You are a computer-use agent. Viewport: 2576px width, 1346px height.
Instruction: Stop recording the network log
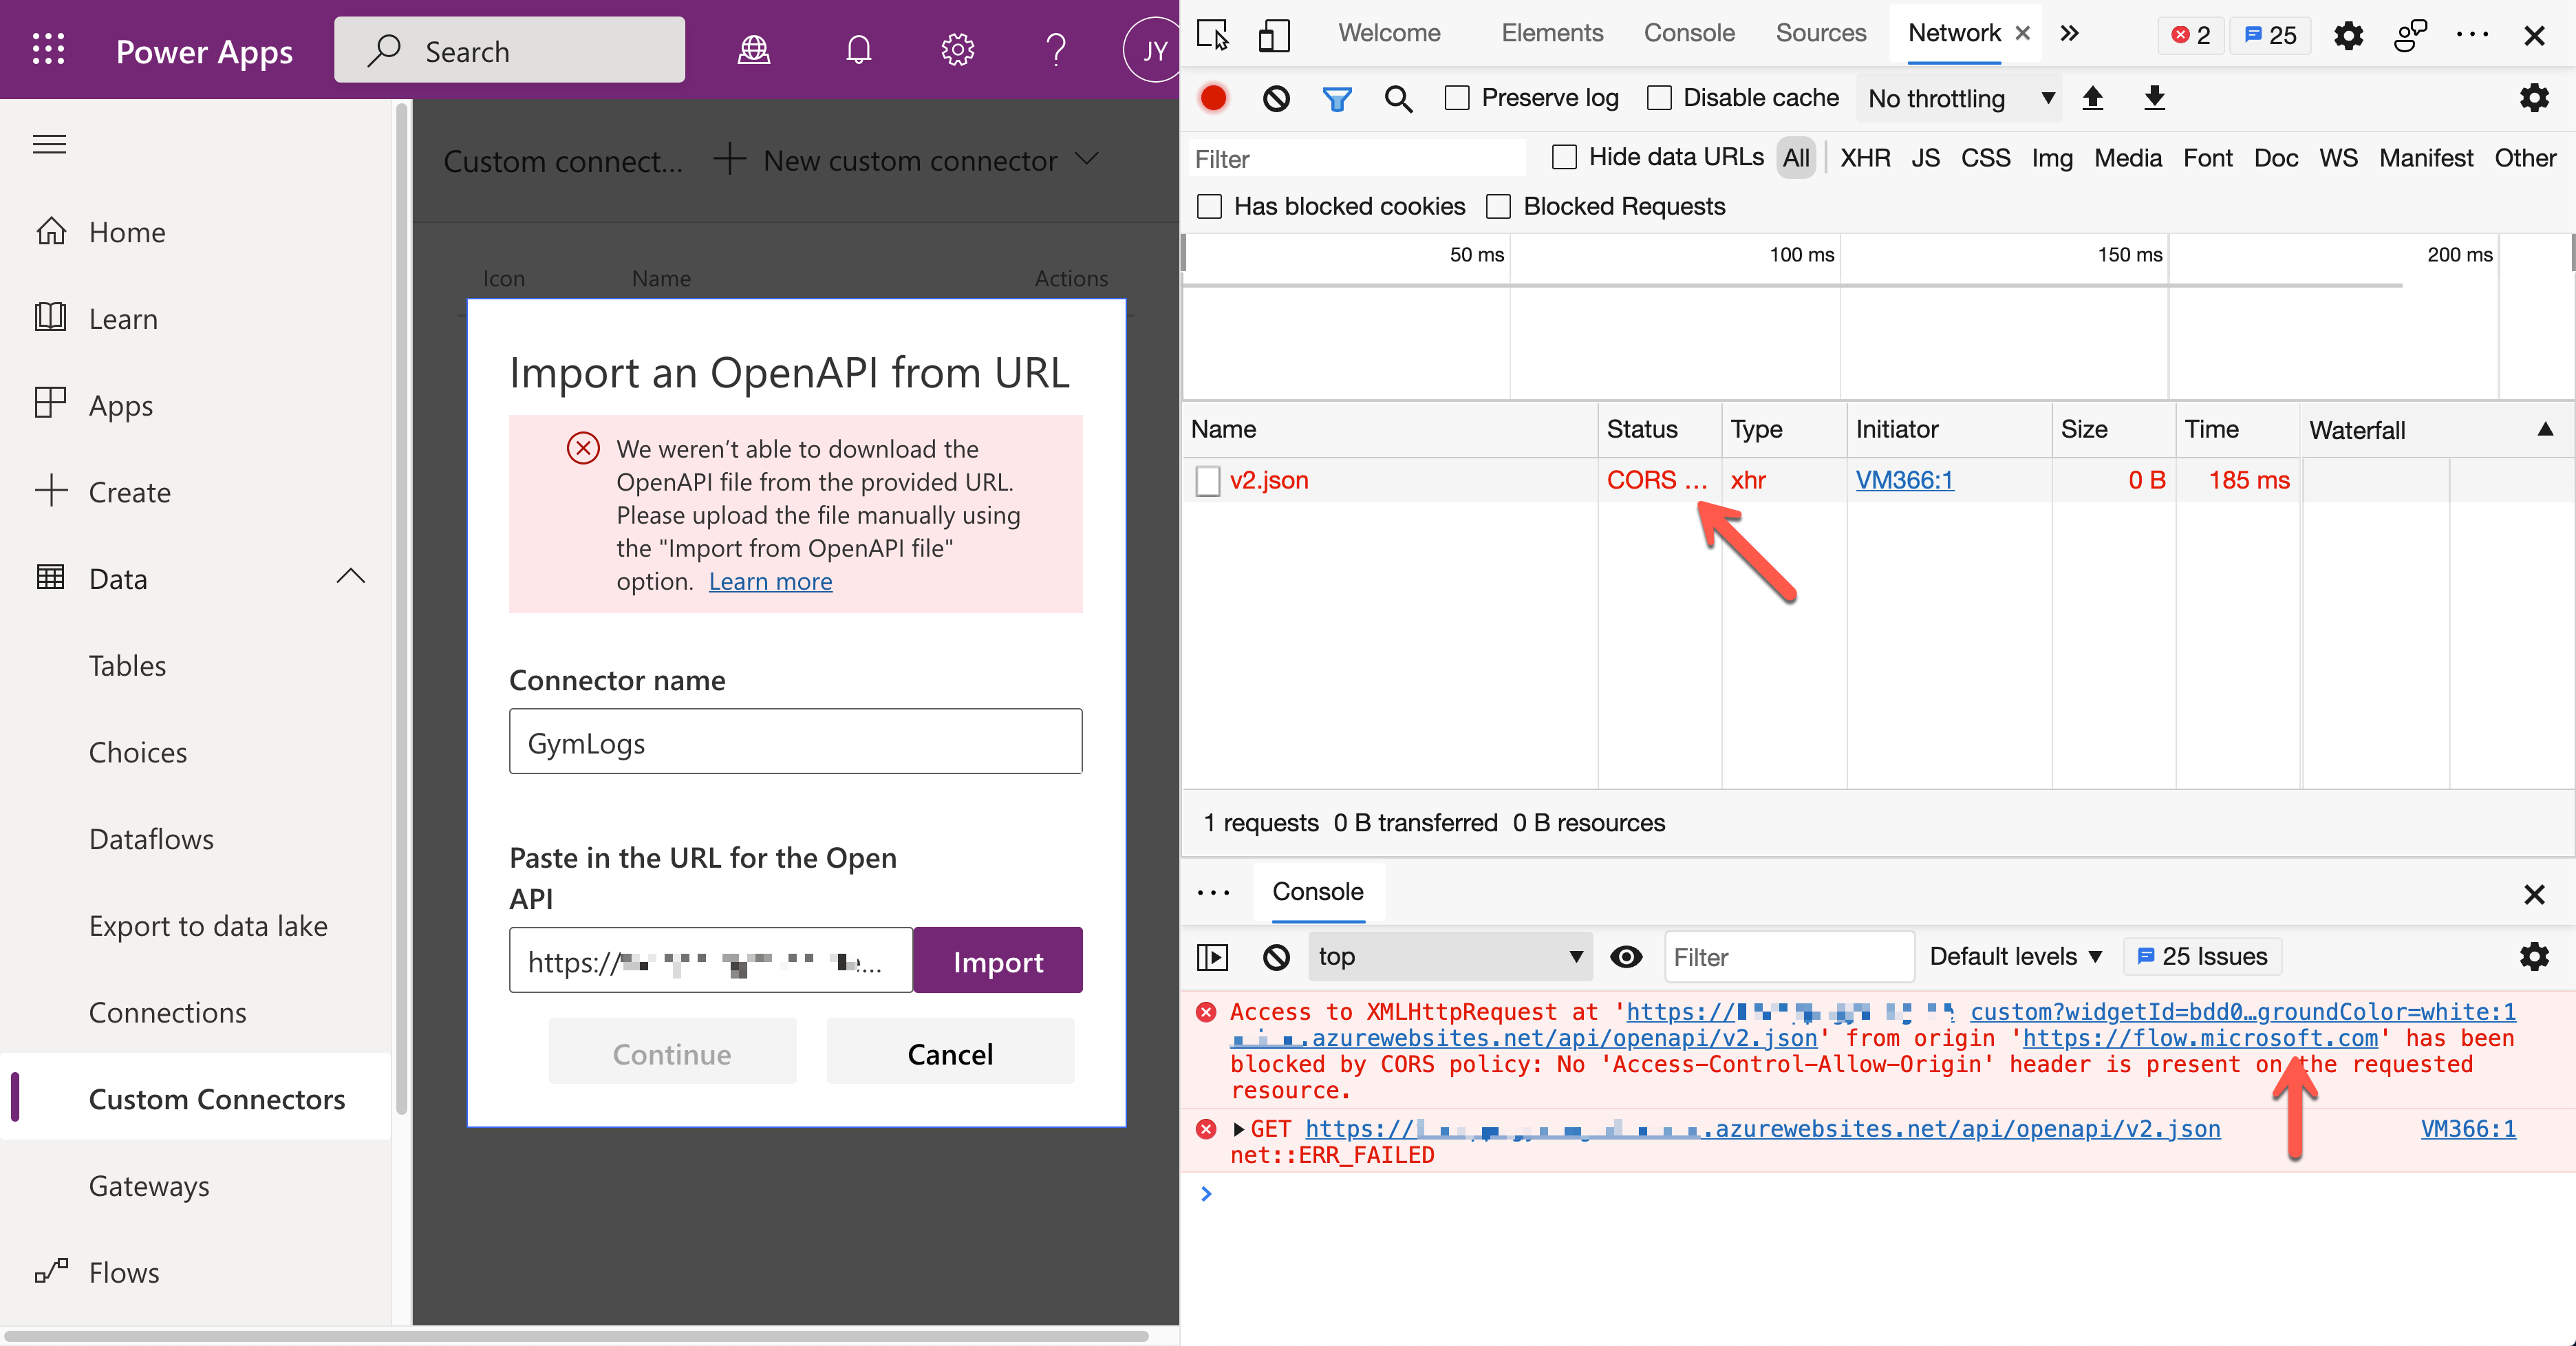pos(1213,98)
